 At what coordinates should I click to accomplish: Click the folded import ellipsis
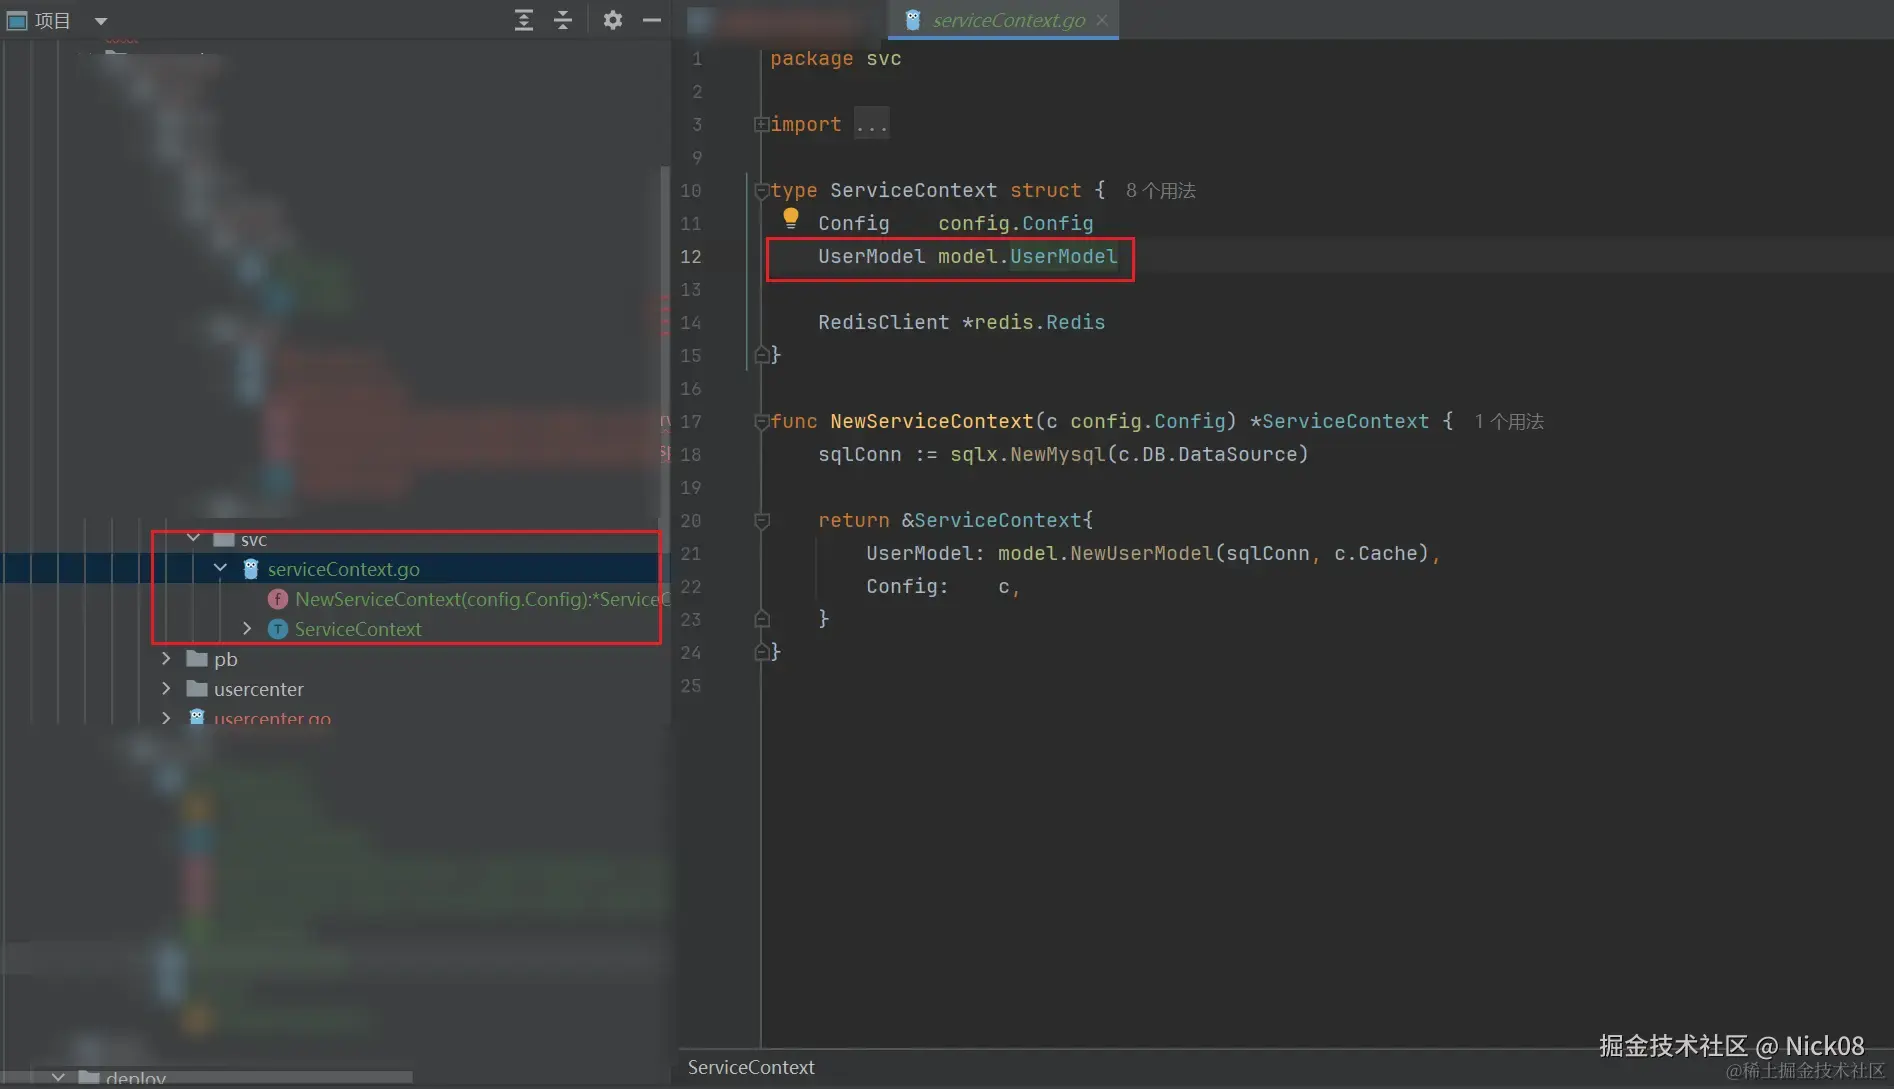pos(871,124)
